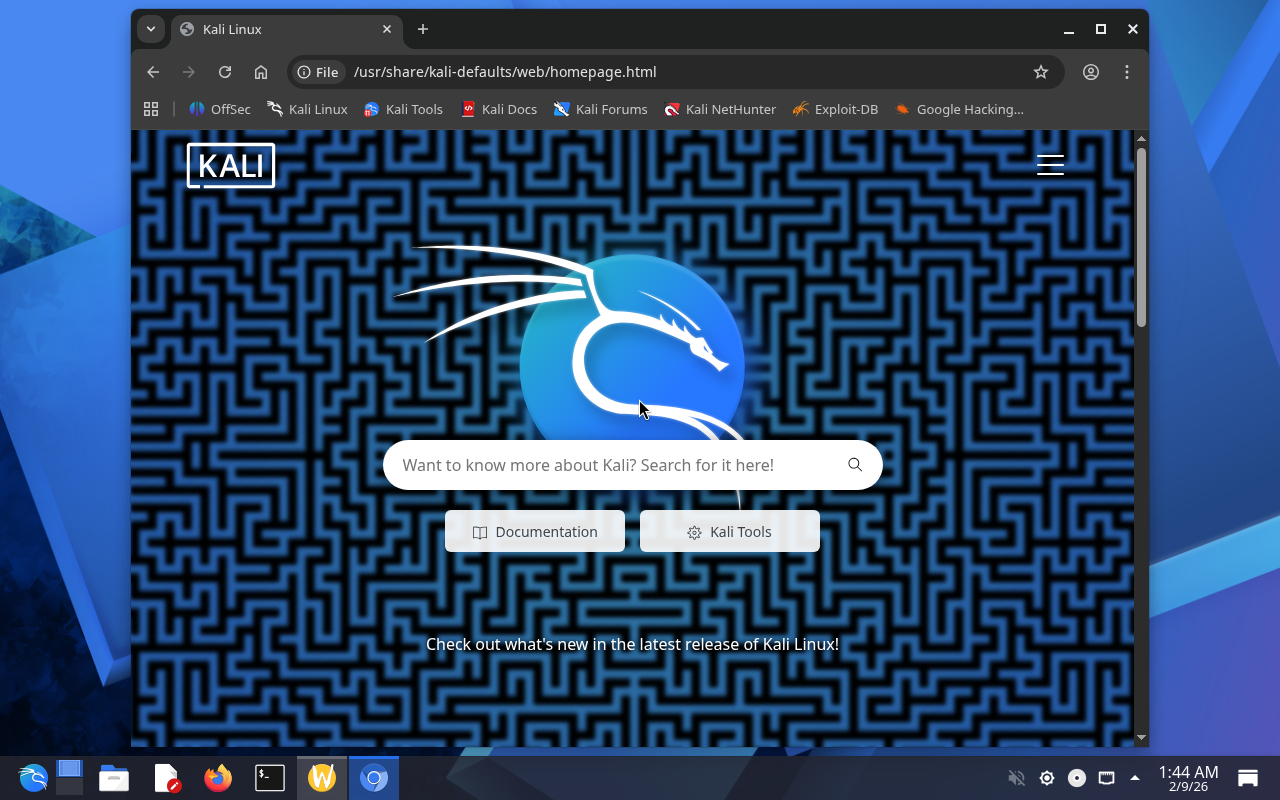Bookmark this page with the star icon

coord(1041,72)
